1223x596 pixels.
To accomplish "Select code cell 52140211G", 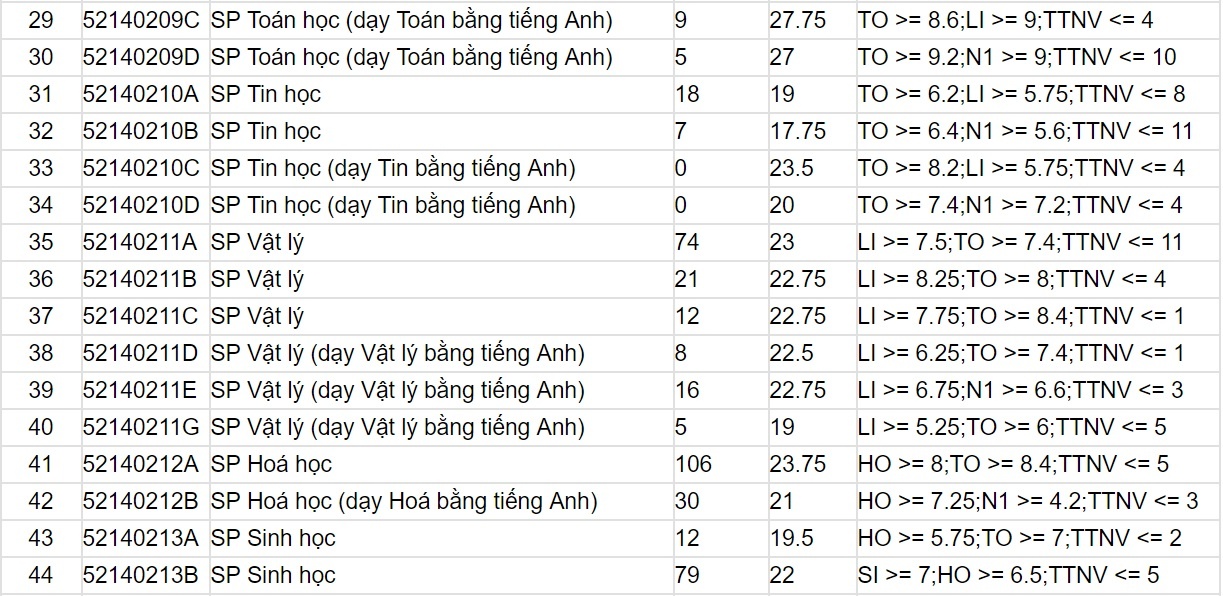I will pos(141,427).
